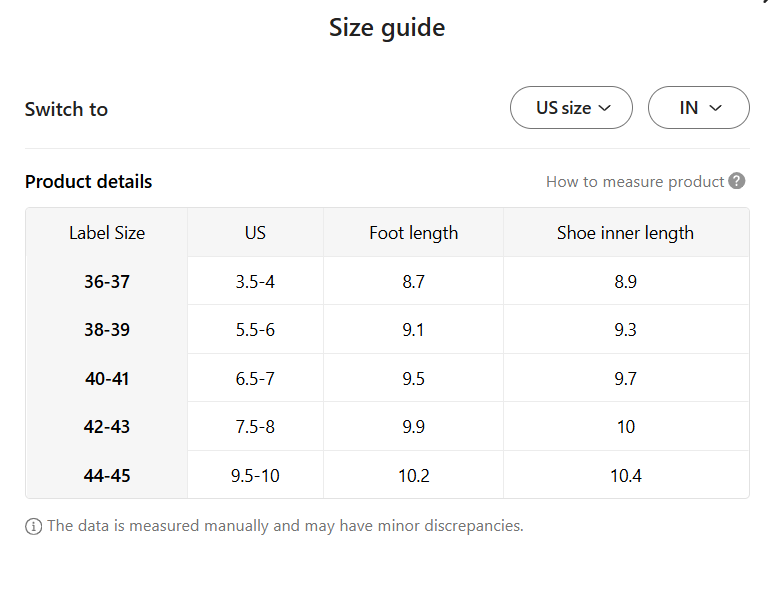This screenshot has width=775, height=605.
Task: Click the 10.4 shoe inner length cell
Action: (x=625, y=476)
